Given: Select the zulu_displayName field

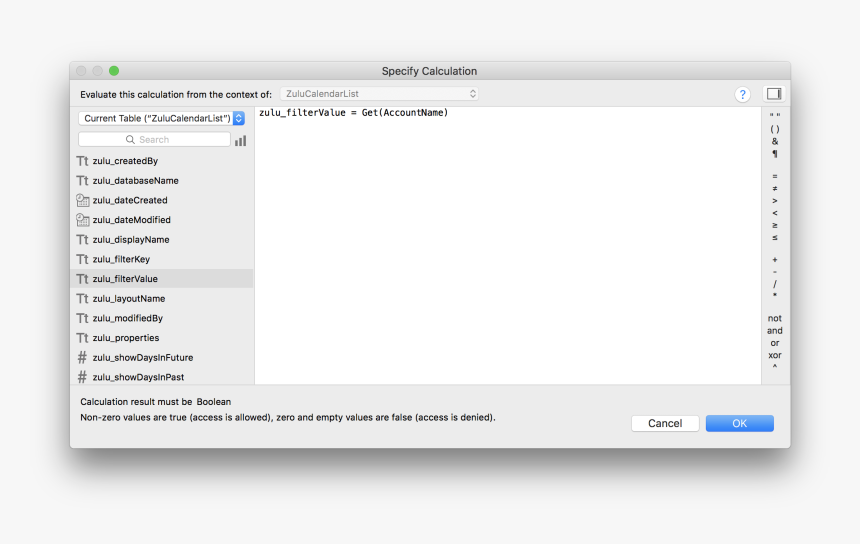Looking at the screenshot, I should click(x=162, y=240).
